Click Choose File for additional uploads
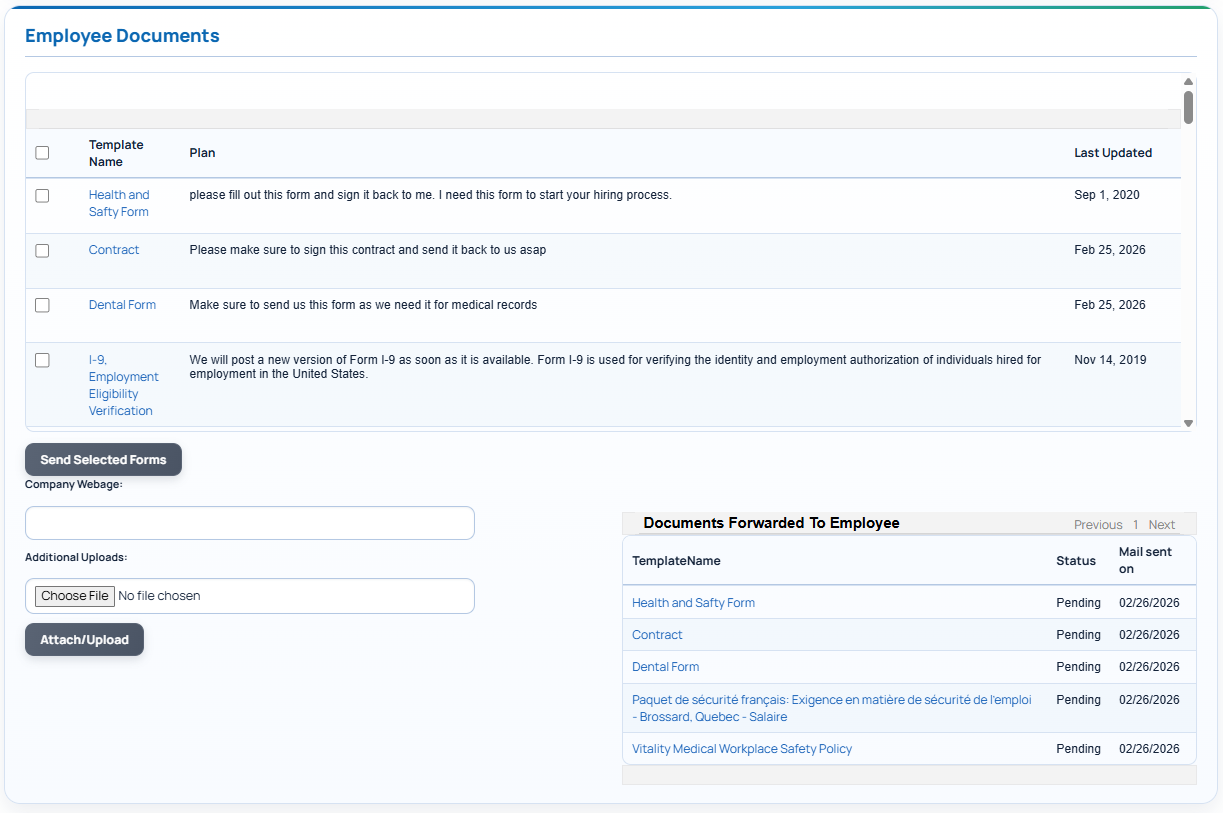1223x813 pixels. tap(74, 595)
